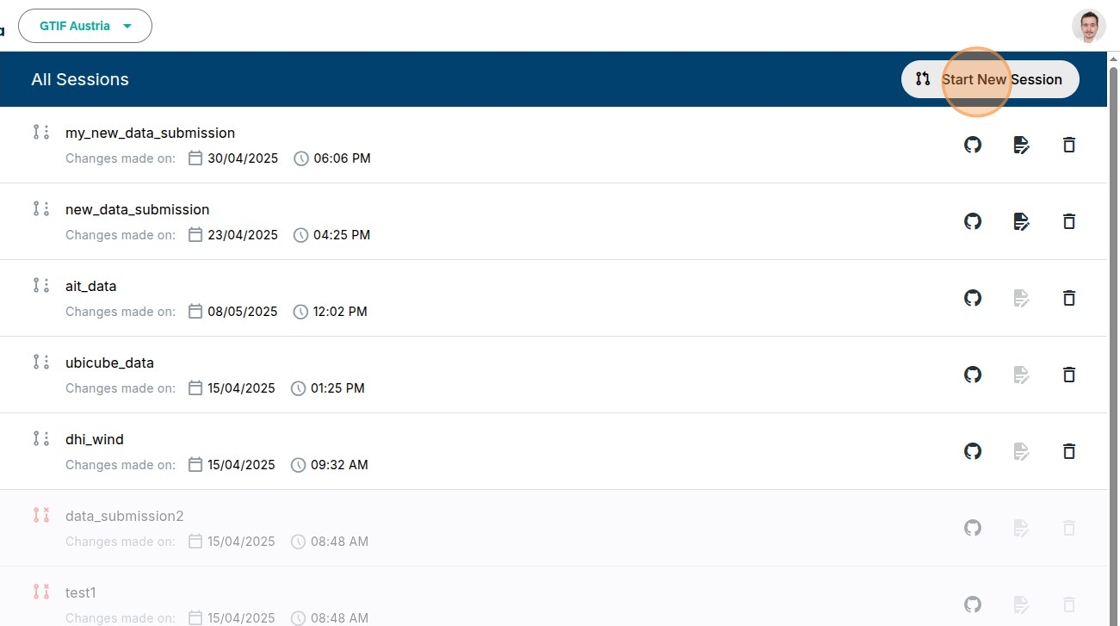Delete the dhi_wind session
This screenshot has height=626, width=1120.
tap(1069, 451)
